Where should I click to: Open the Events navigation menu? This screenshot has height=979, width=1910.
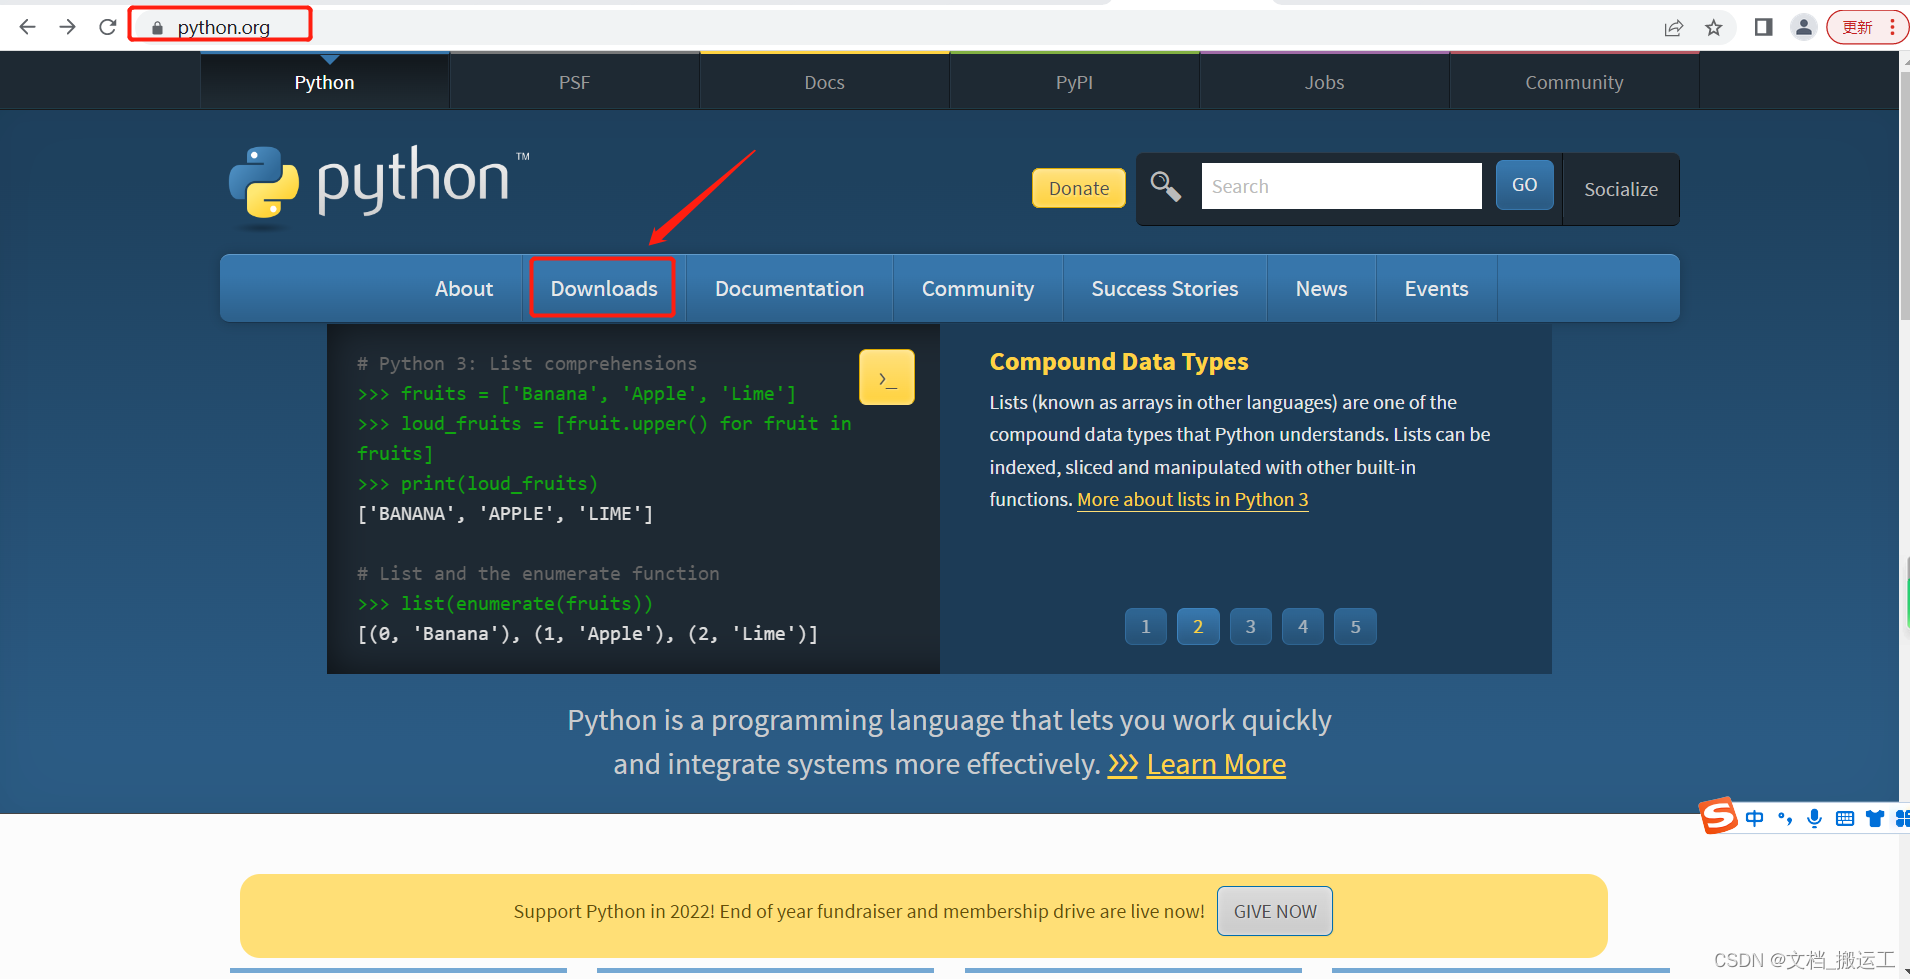1436,288
